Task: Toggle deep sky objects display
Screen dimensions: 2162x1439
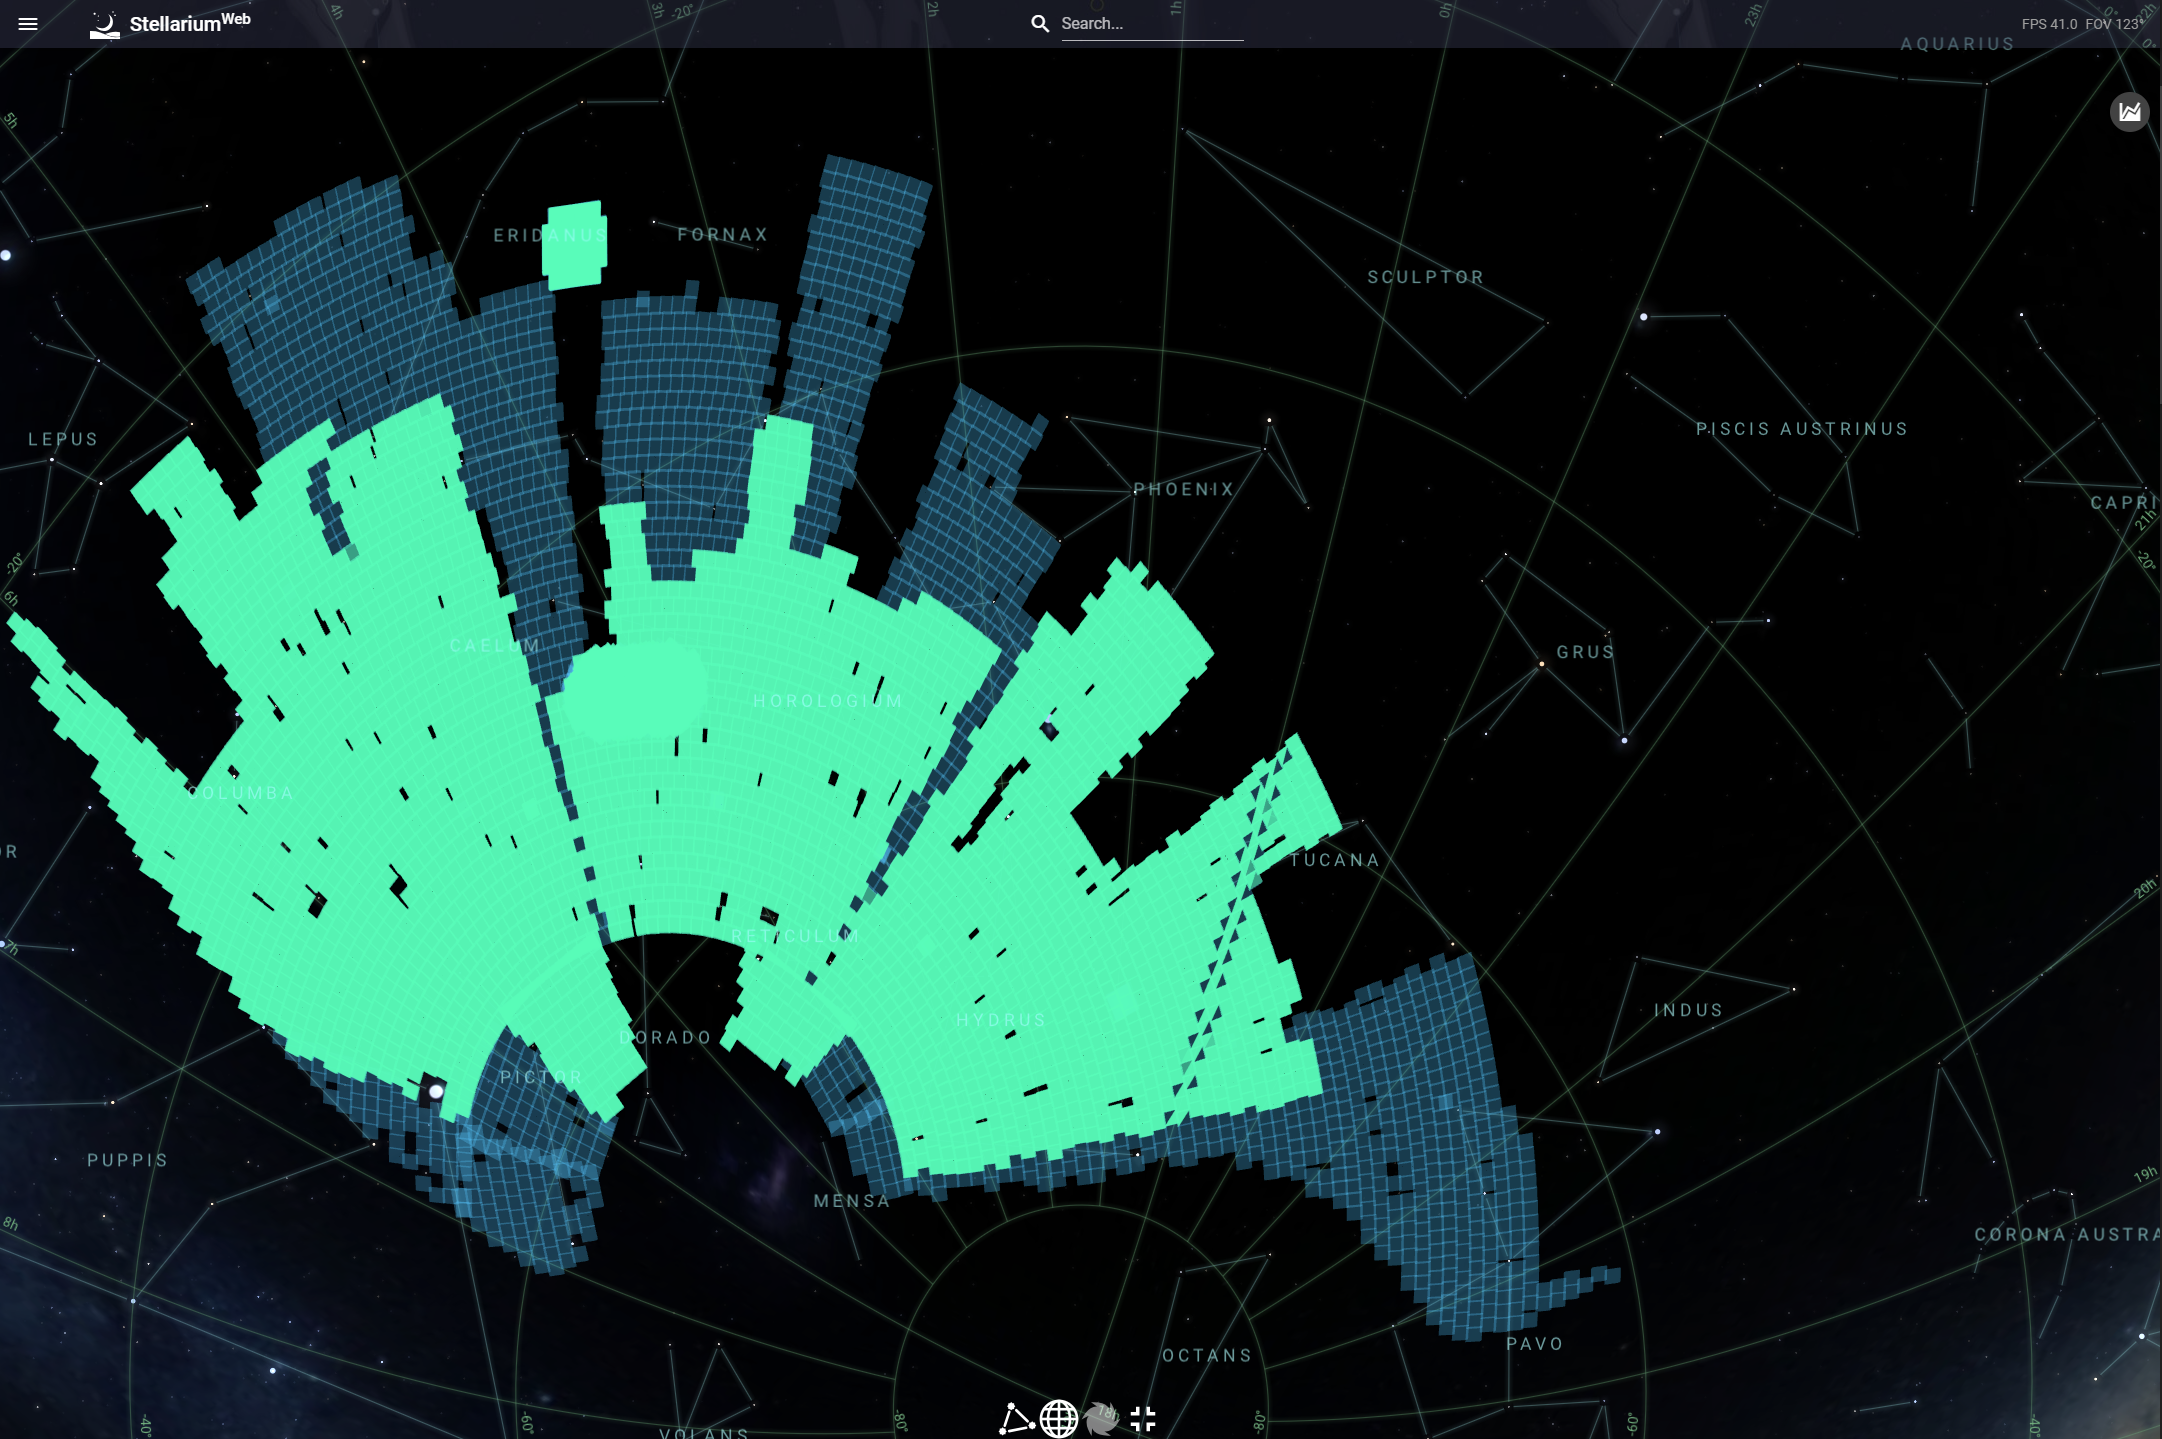Action: tap(1101, 1418)
